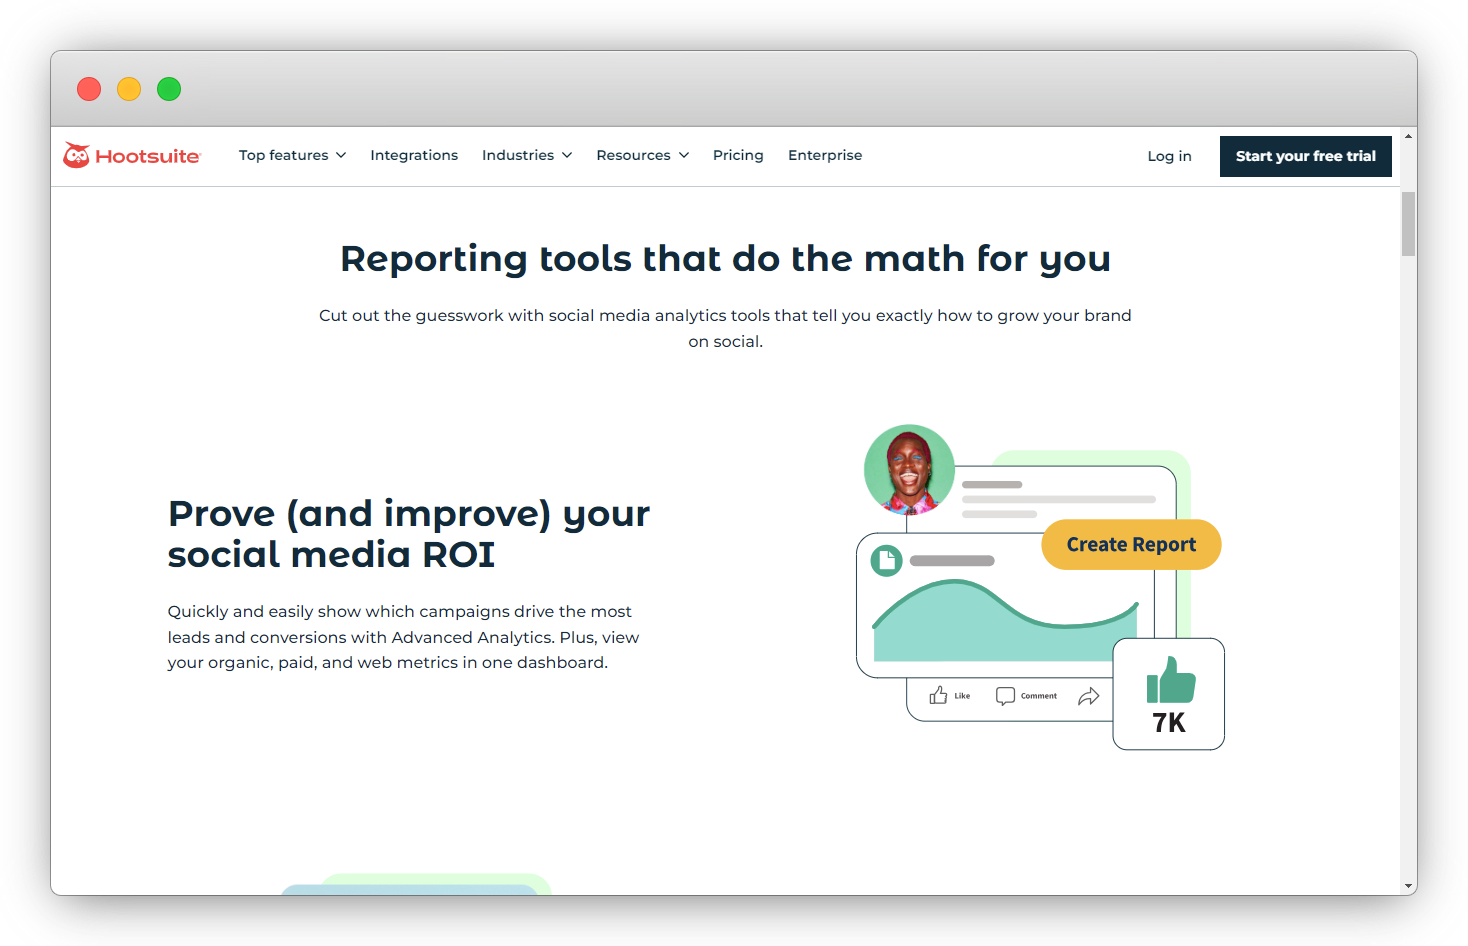The height and width of the screenshot is (946, 1468).
Task: Click the green circular document icon
Action: [x=886, y=561]
